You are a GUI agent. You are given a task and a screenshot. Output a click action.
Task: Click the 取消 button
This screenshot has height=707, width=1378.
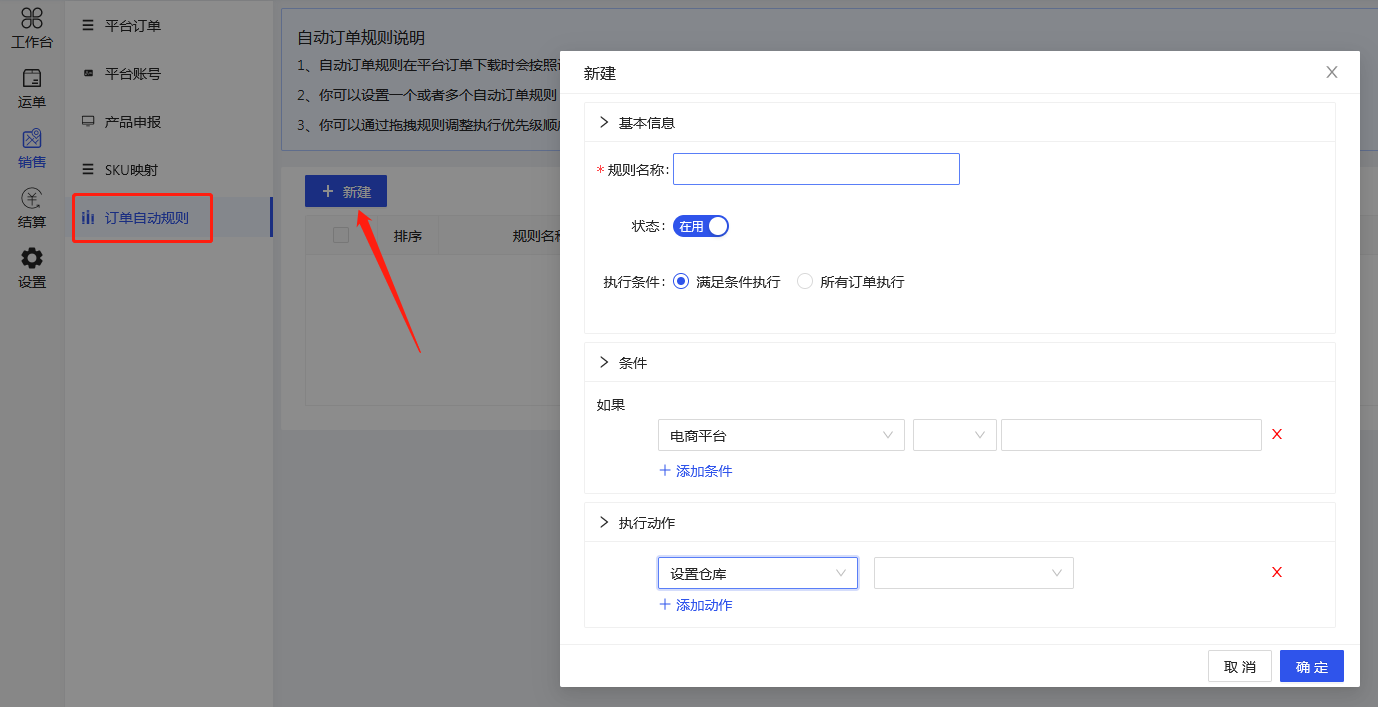(x=1240, y=666)
